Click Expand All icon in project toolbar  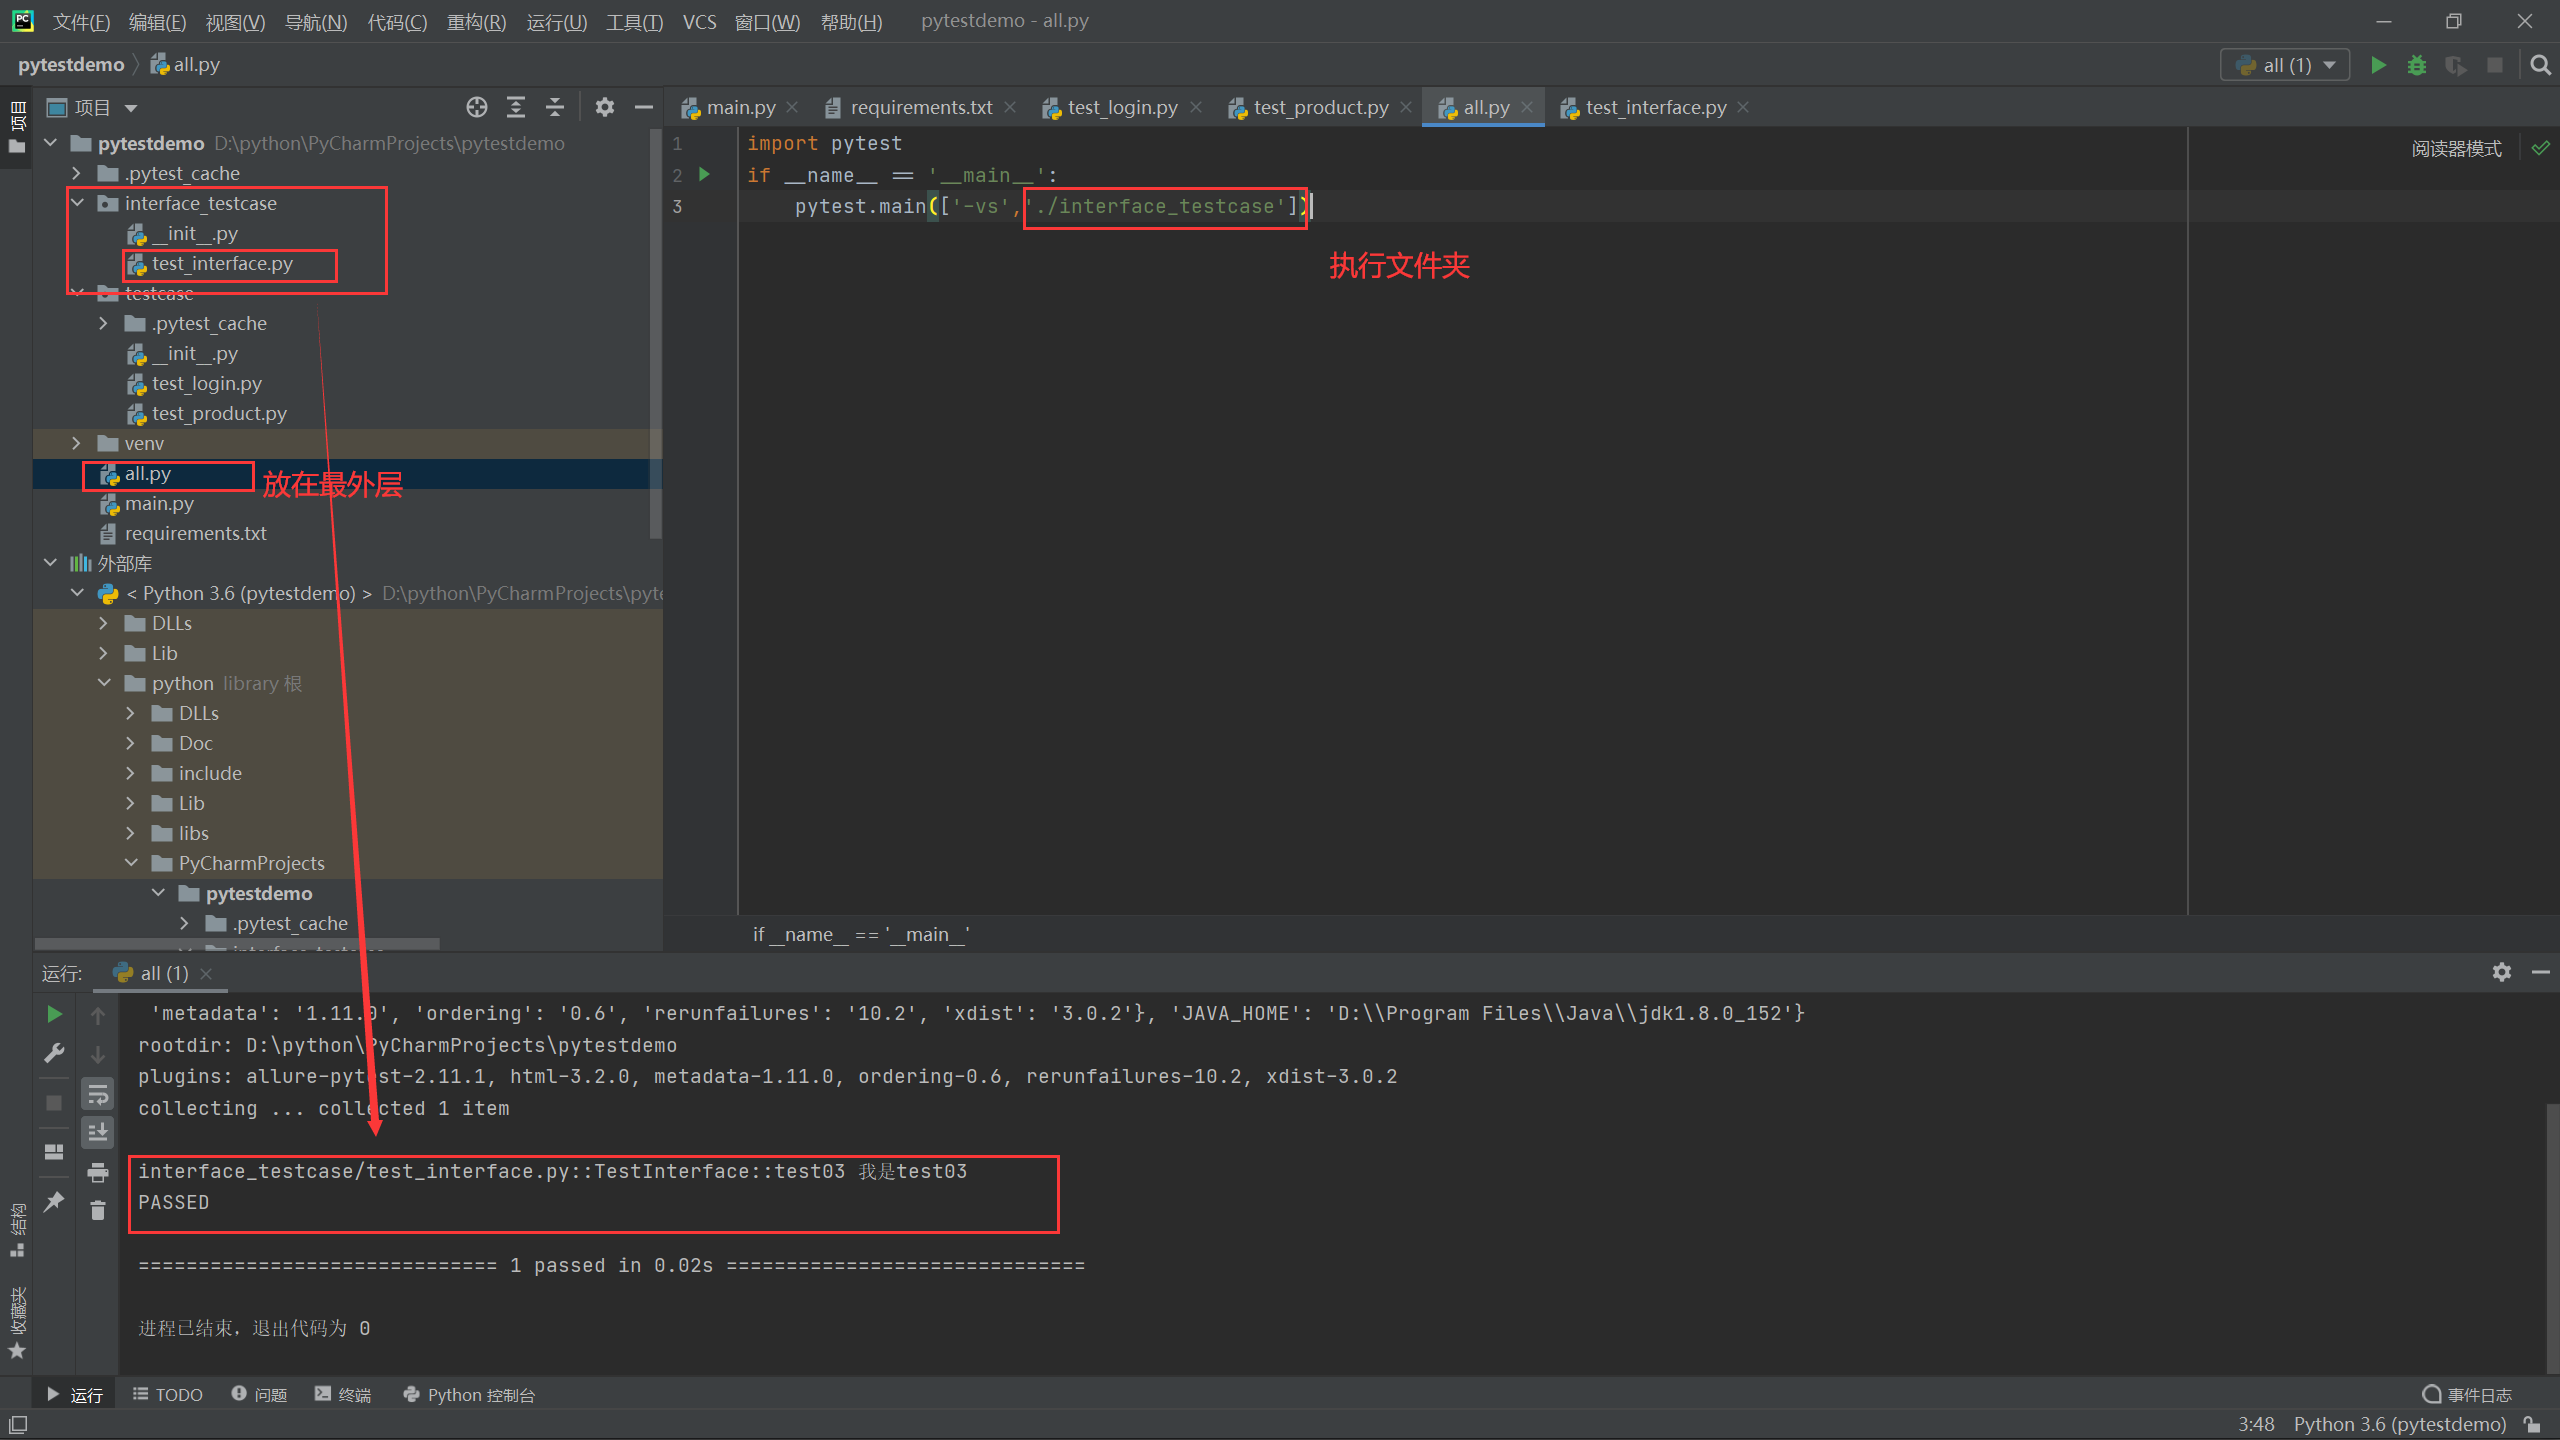pyautogui.click(x=516, y=107)
